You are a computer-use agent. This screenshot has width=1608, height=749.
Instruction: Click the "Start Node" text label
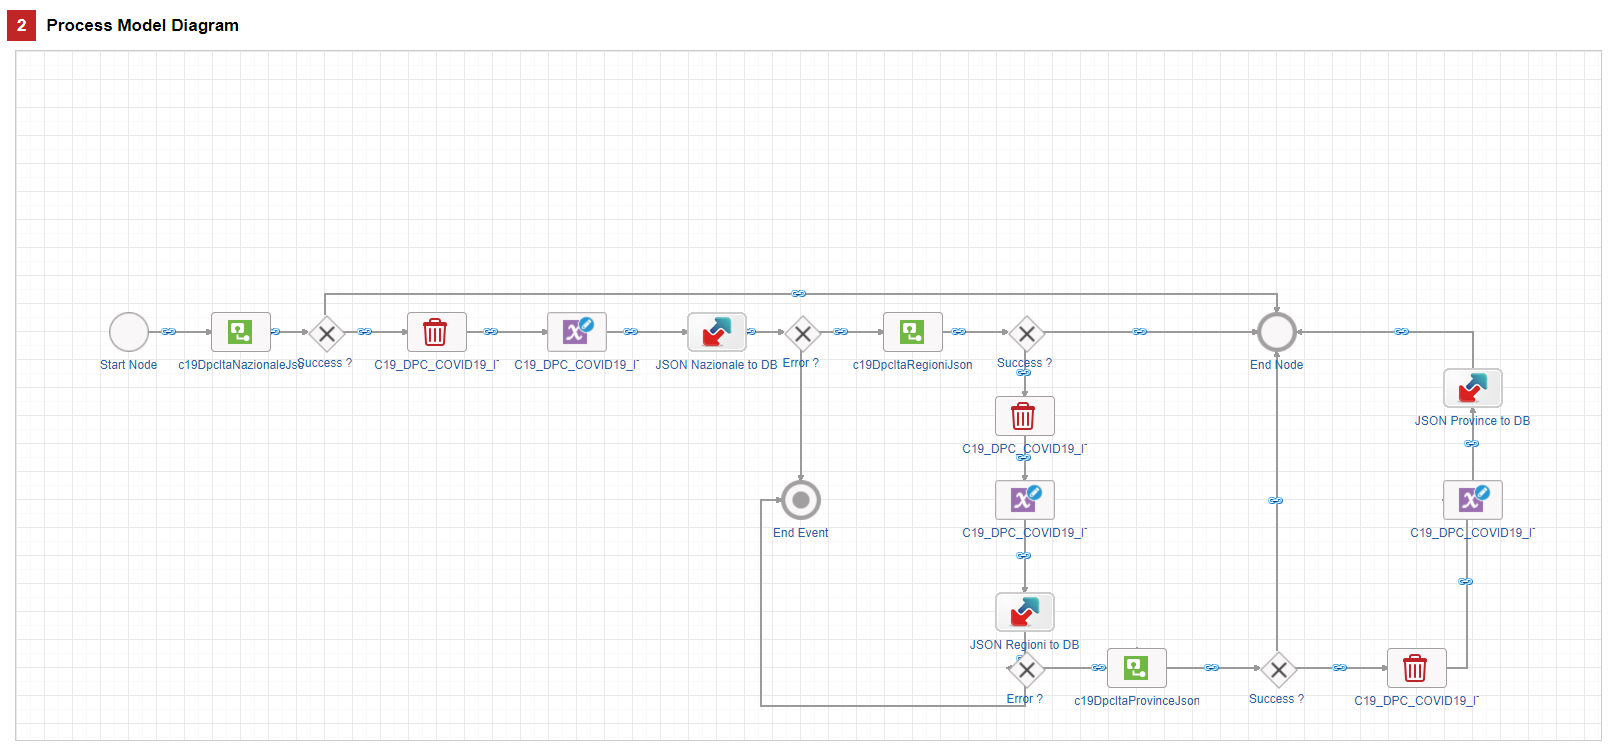click(x=128, y=365)
